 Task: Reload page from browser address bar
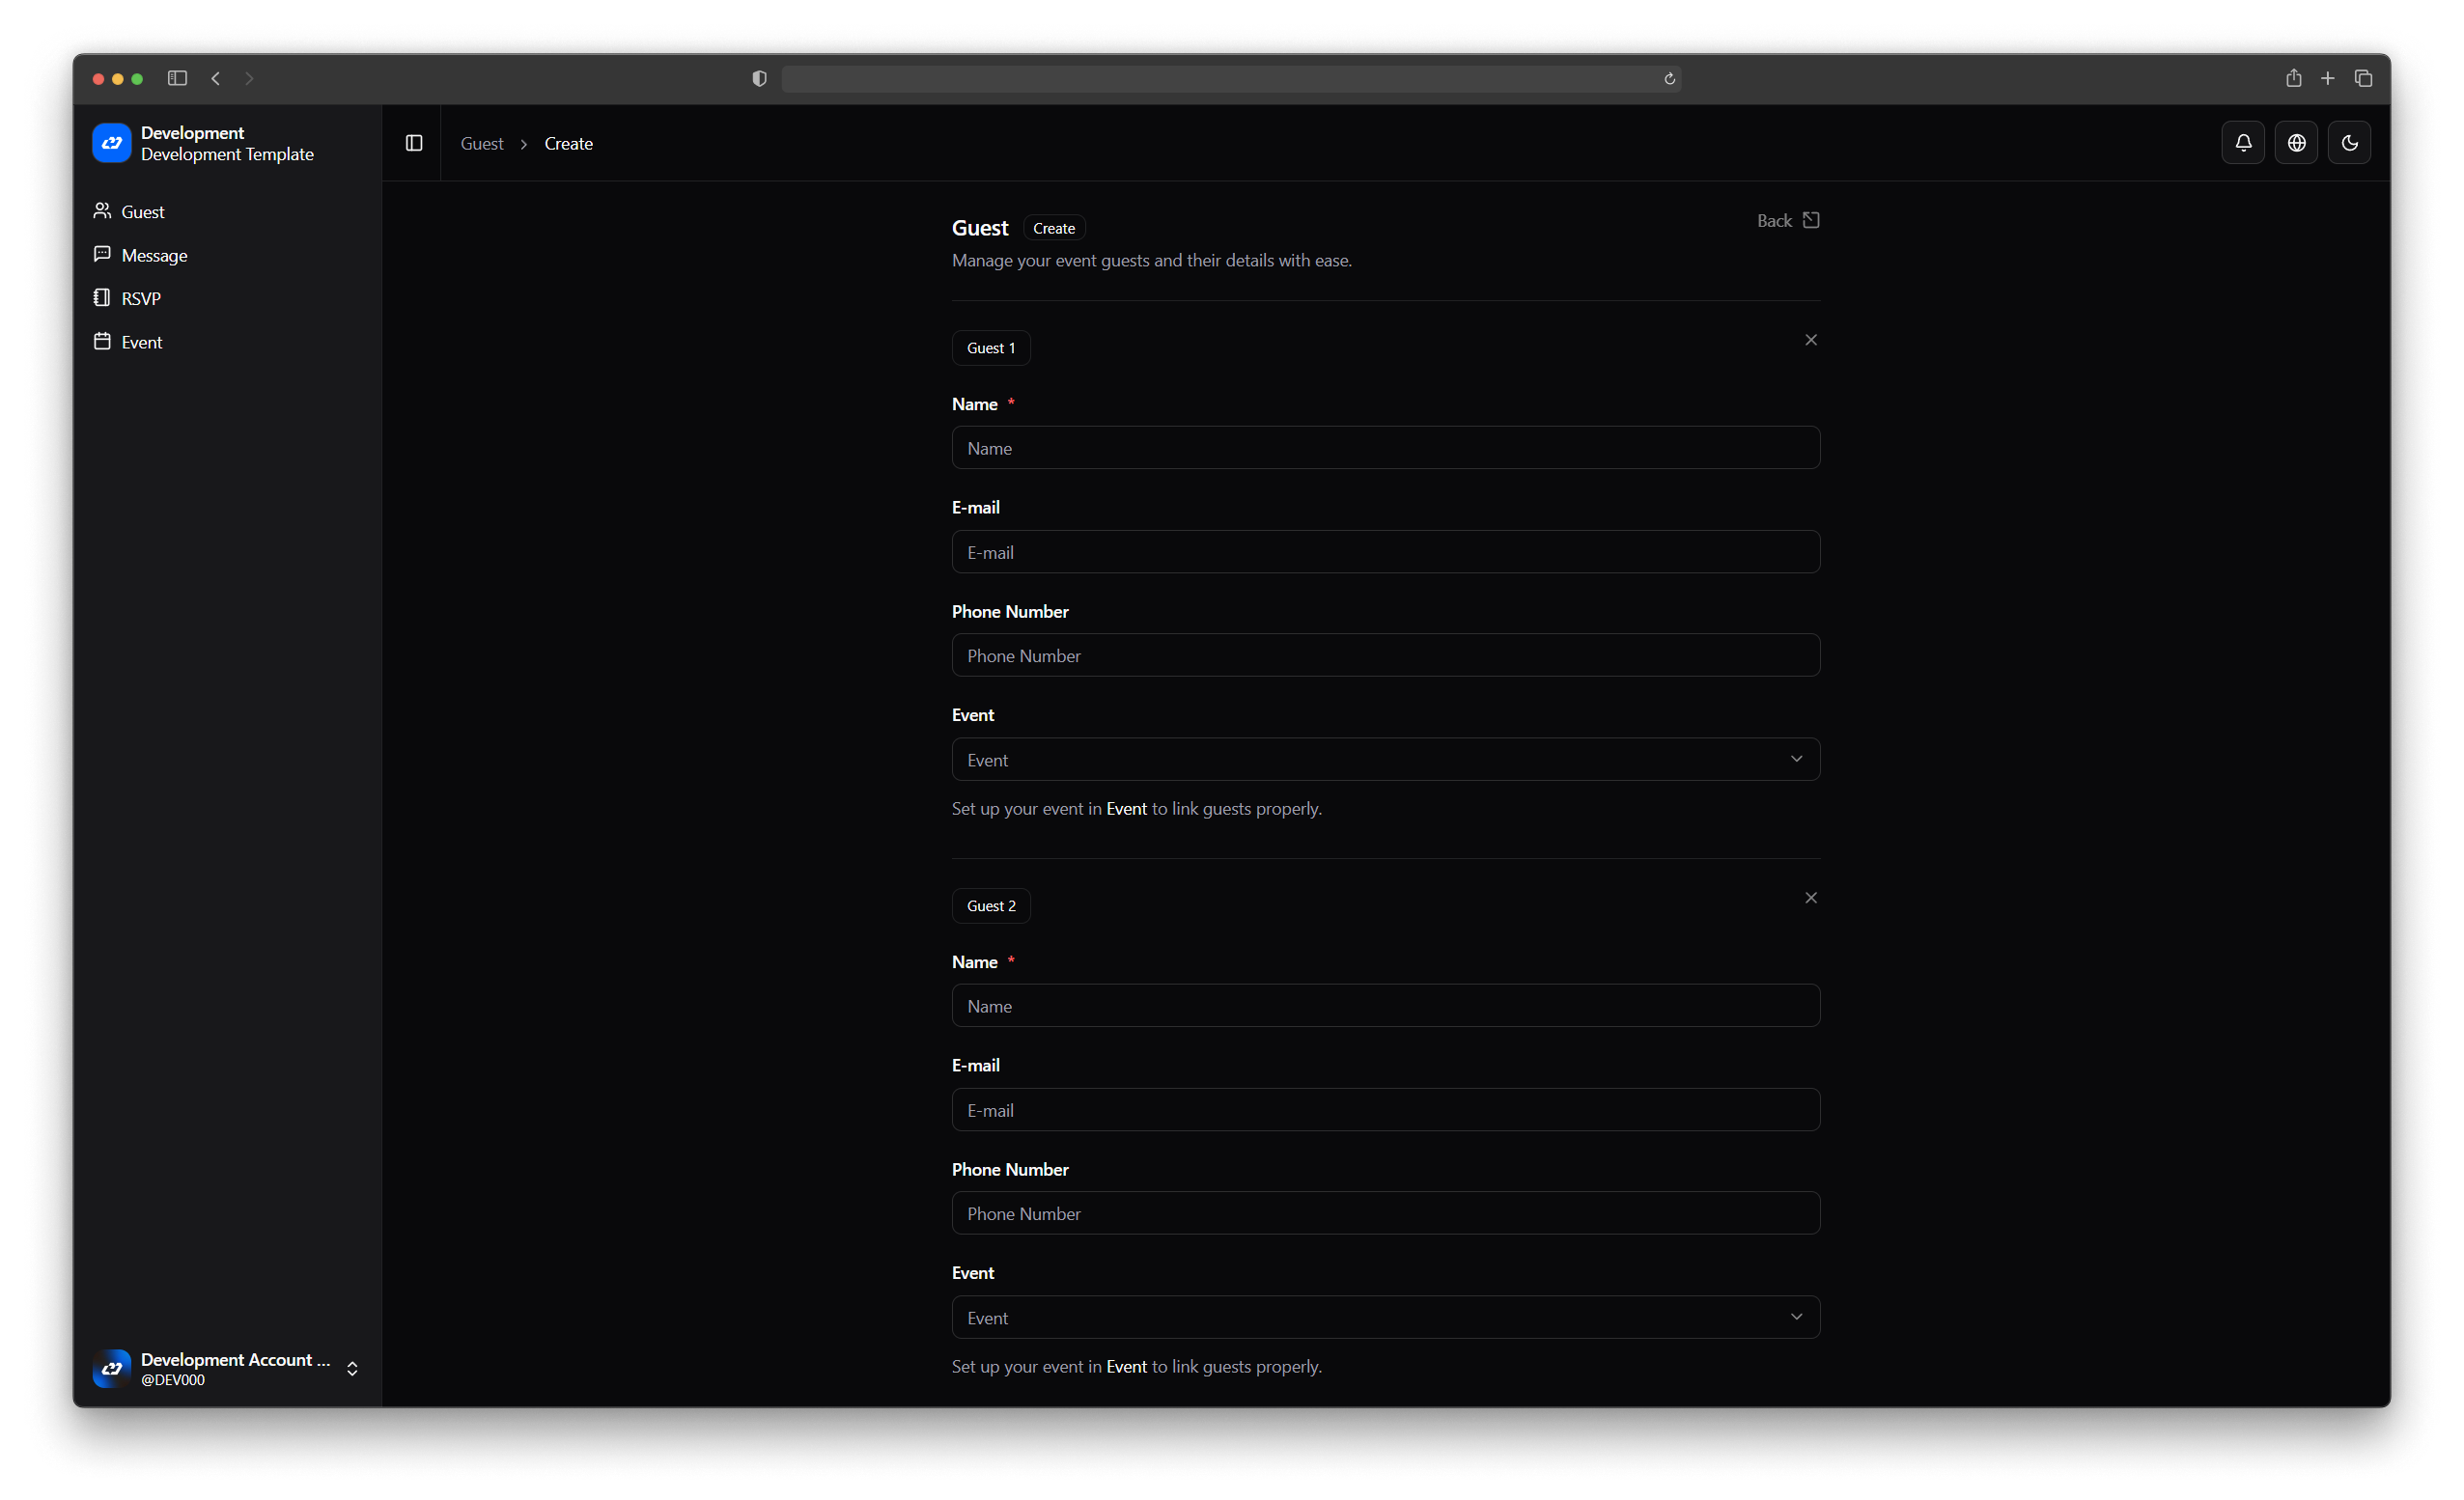[1669, 79]
